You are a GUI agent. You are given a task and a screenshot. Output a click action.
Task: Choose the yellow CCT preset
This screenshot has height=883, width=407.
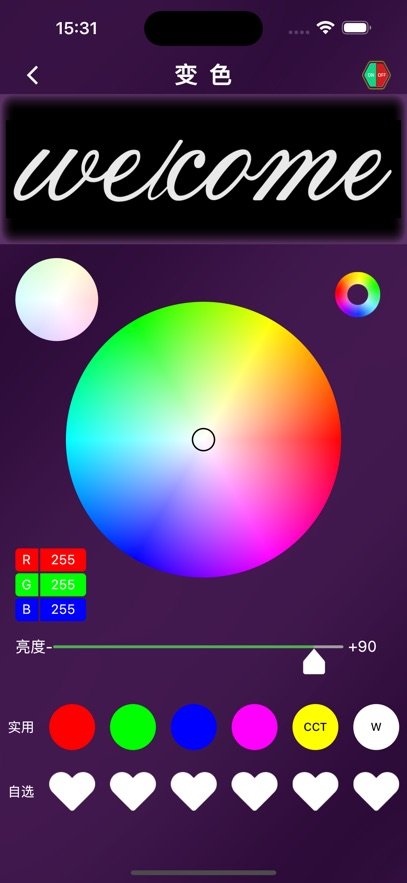tap(315, 727)
